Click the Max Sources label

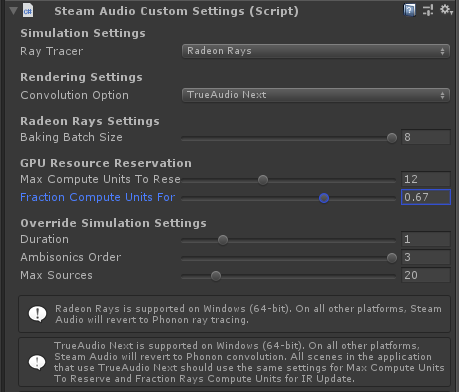pos(56,275)
